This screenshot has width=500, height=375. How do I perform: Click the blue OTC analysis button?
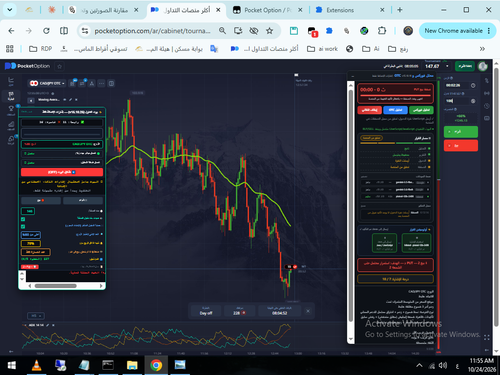(395, 110)
